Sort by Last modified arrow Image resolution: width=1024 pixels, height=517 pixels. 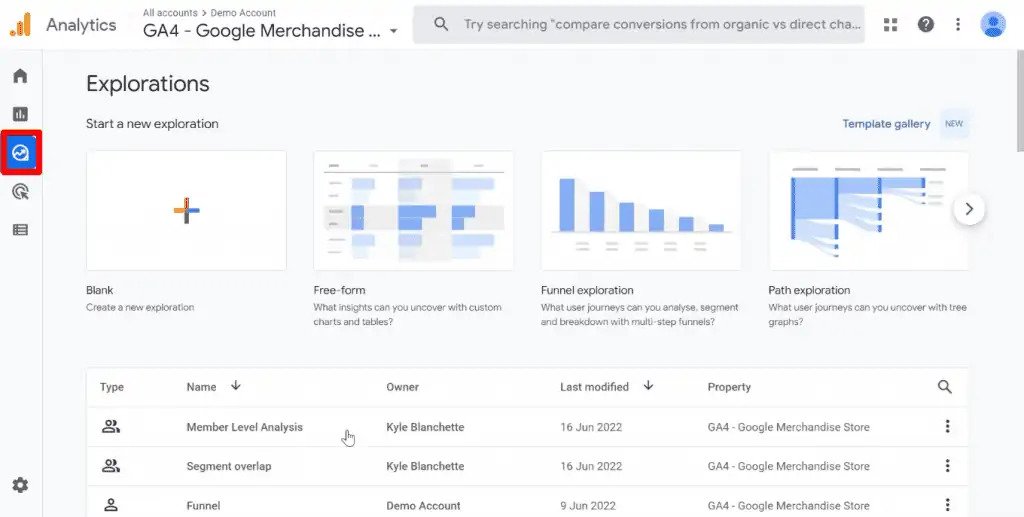point(648,386)
